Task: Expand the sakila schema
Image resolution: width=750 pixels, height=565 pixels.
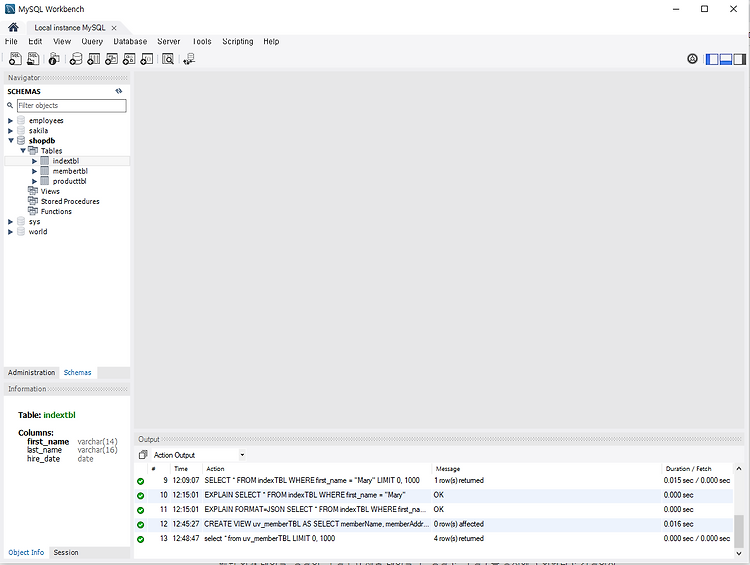Action: 10,131
